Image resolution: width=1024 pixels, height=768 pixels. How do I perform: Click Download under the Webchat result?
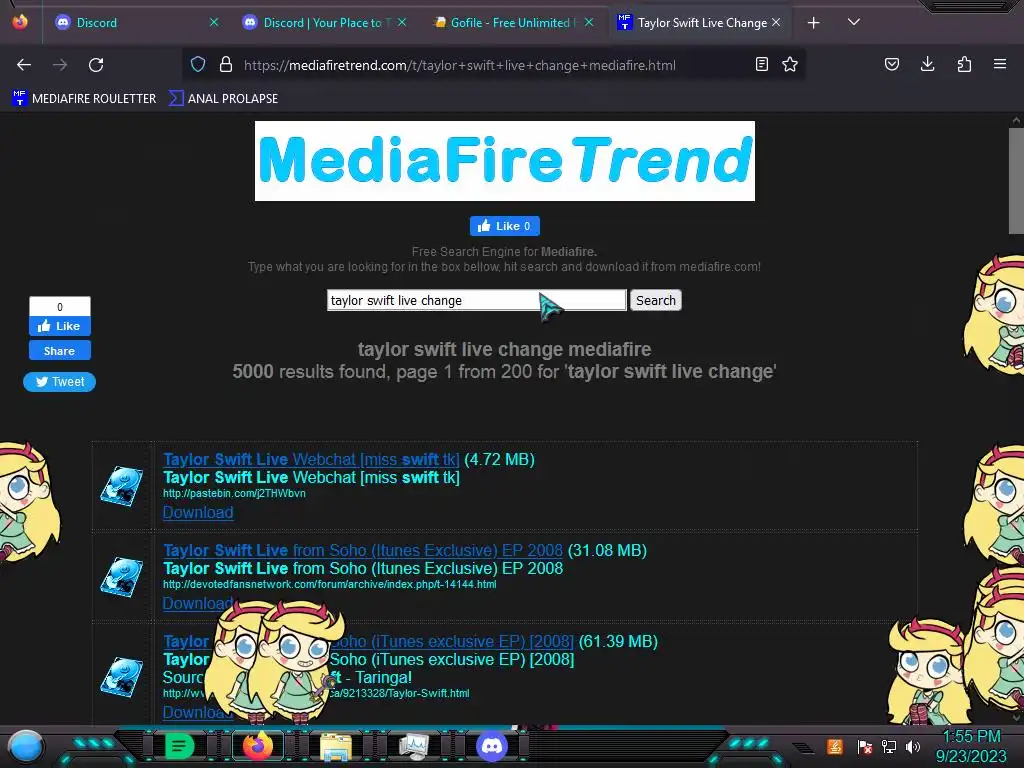(198, 513)
